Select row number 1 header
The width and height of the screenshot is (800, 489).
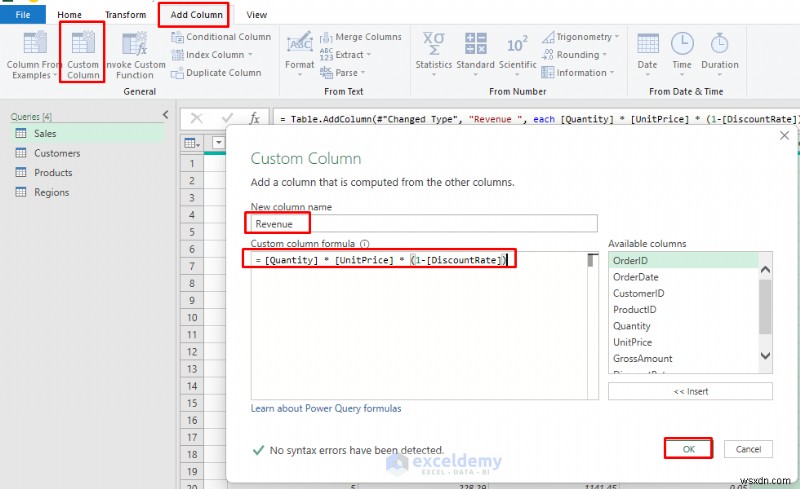192,163
